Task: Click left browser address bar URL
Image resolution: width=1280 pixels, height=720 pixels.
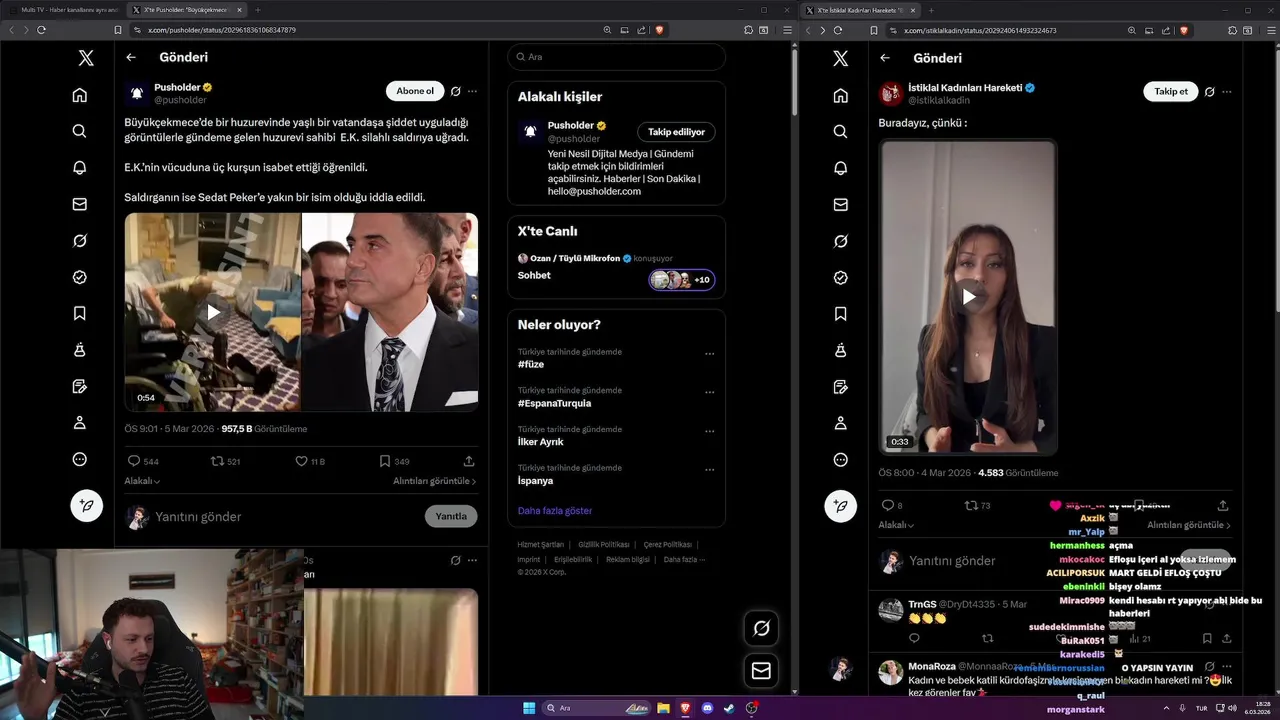Action: tap(222, 30)
